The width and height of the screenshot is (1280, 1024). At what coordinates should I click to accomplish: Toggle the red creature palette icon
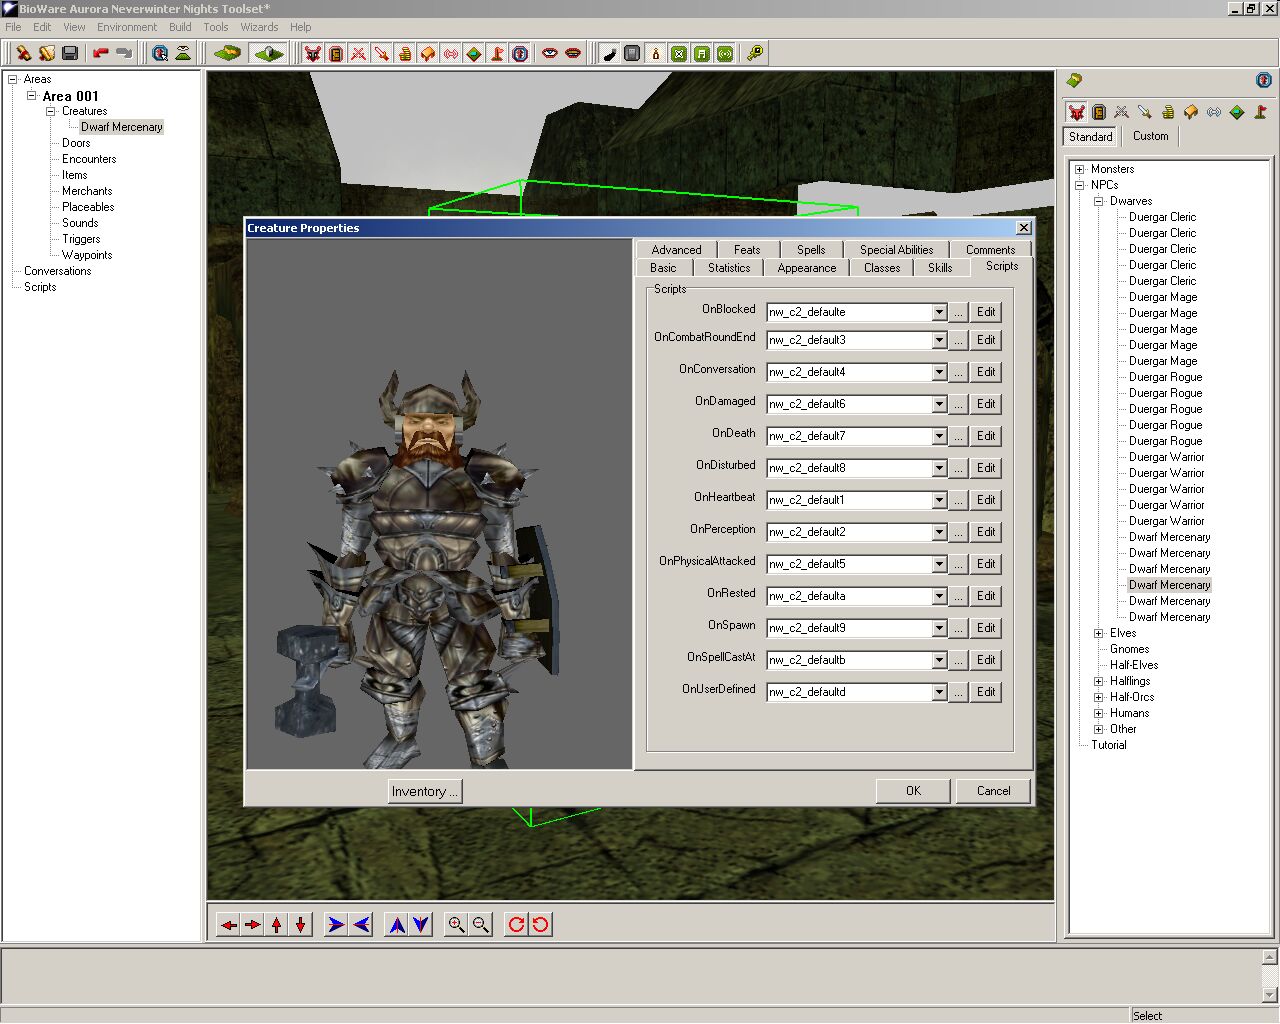click(x=1076, y=112)
